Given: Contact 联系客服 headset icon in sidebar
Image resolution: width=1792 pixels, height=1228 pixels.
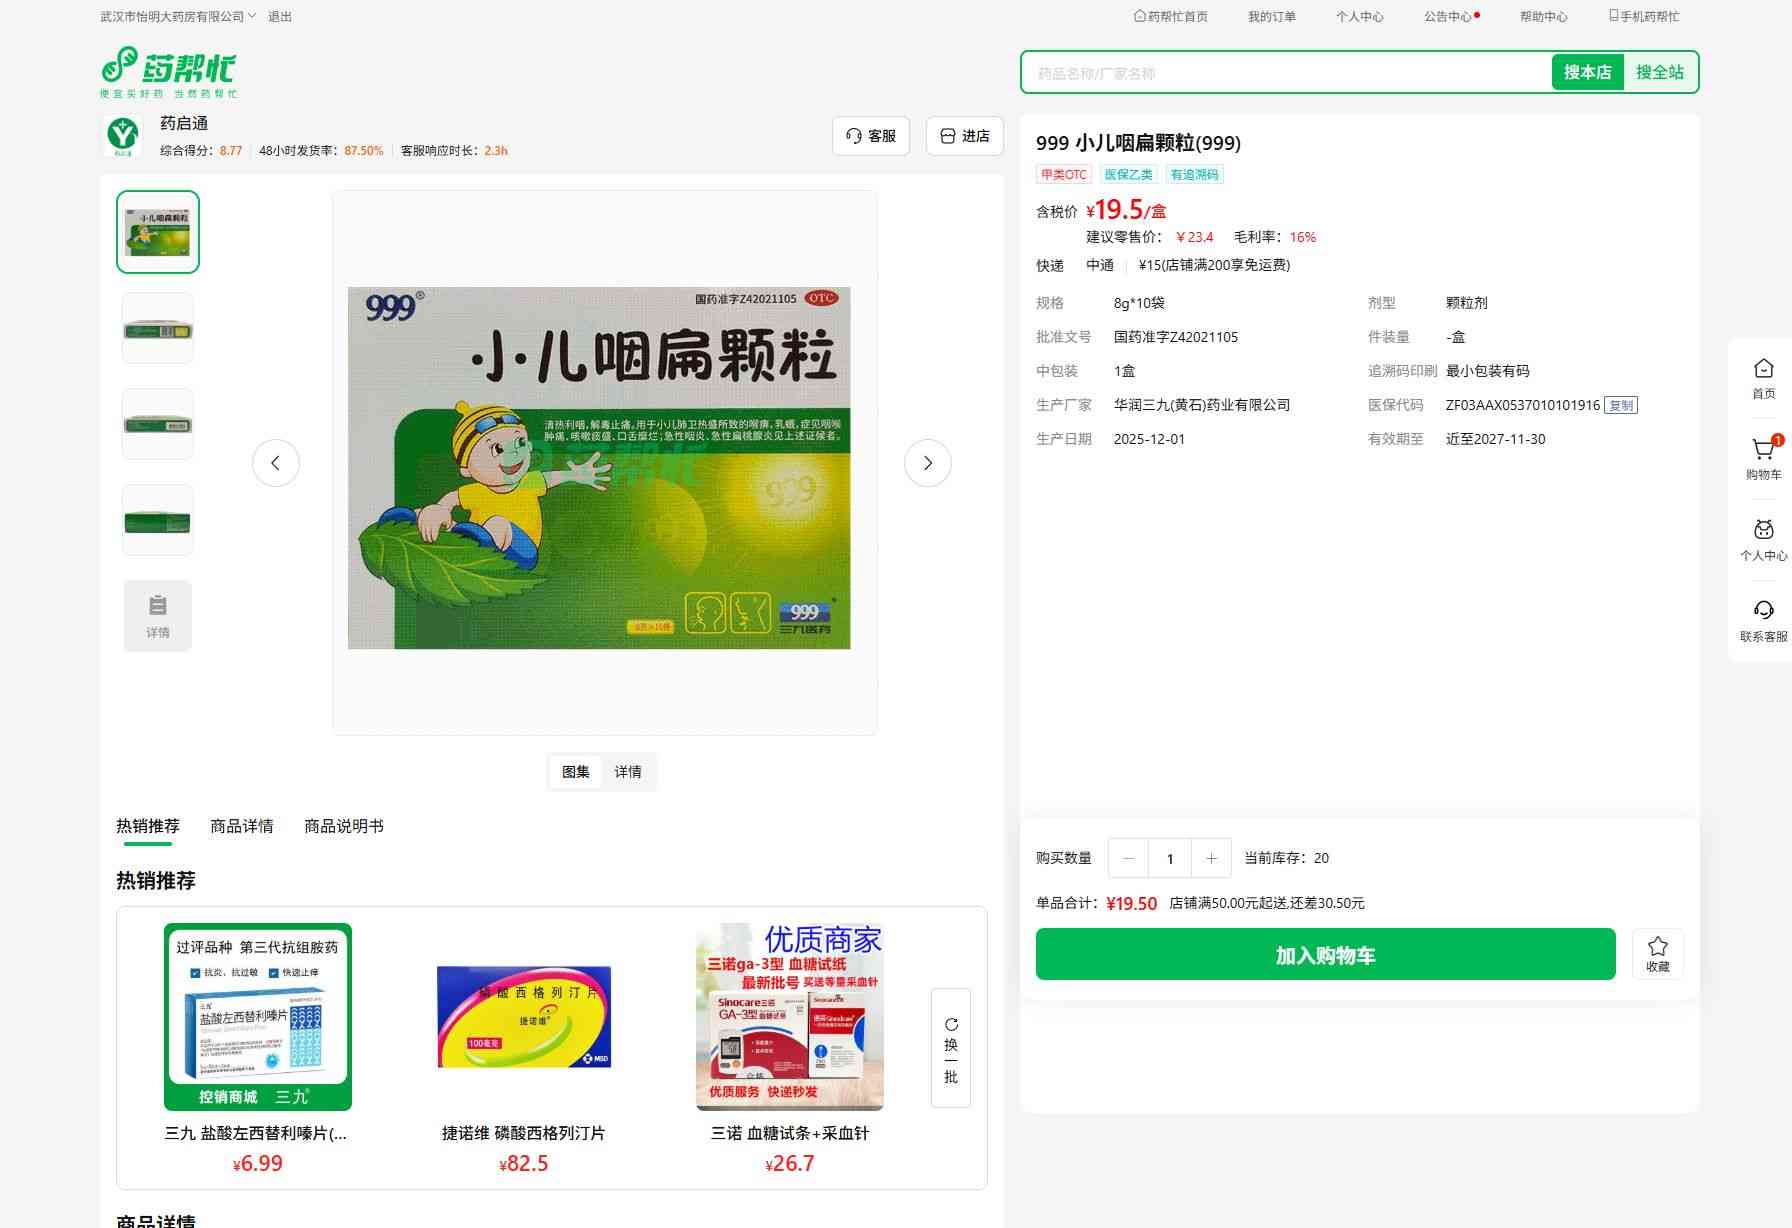Looking at the screenshot, I should tap(1763, 610).
